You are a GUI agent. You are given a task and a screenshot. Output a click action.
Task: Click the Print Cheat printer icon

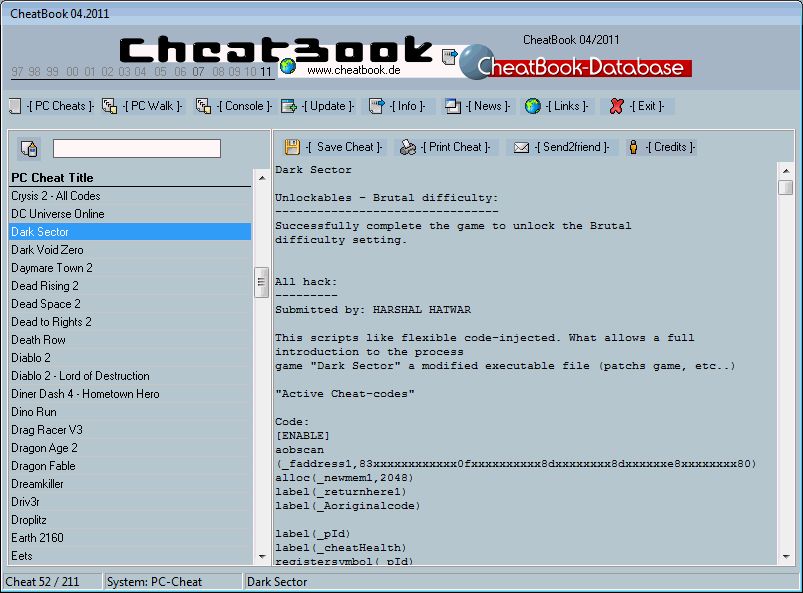[408, 147]
